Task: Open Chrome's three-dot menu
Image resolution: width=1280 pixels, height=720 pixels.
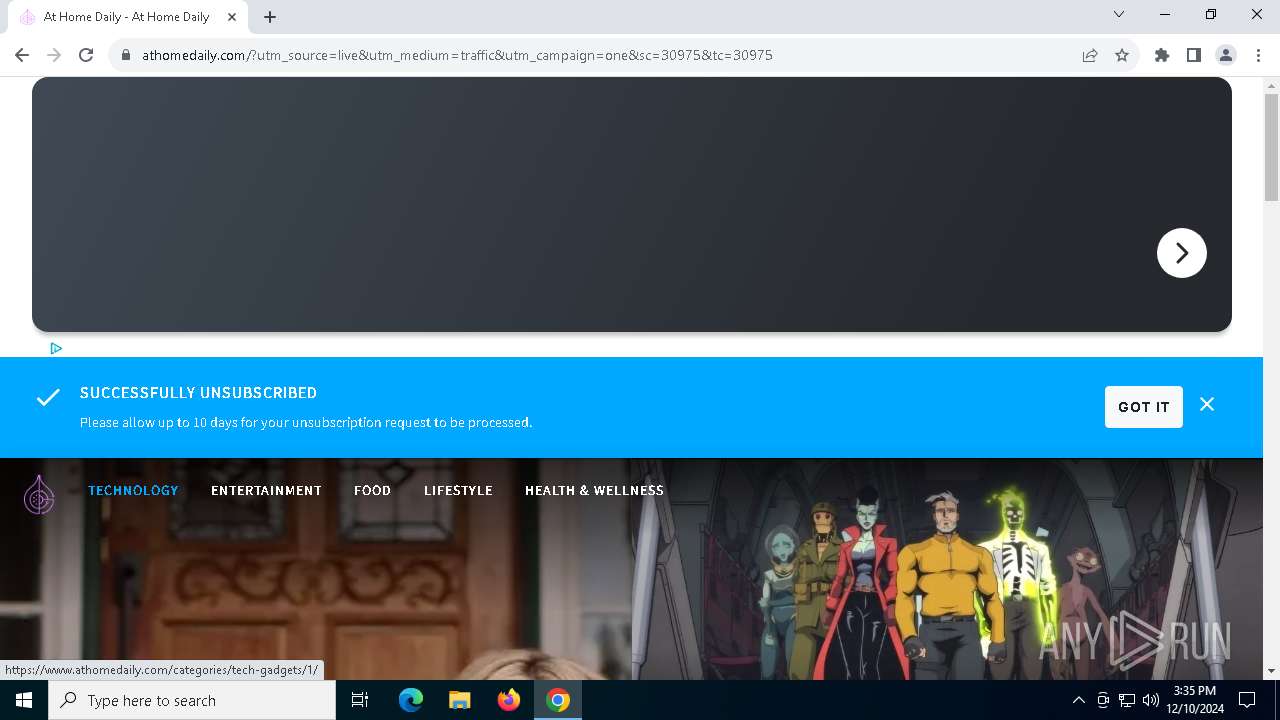Action: point(1258,55)
